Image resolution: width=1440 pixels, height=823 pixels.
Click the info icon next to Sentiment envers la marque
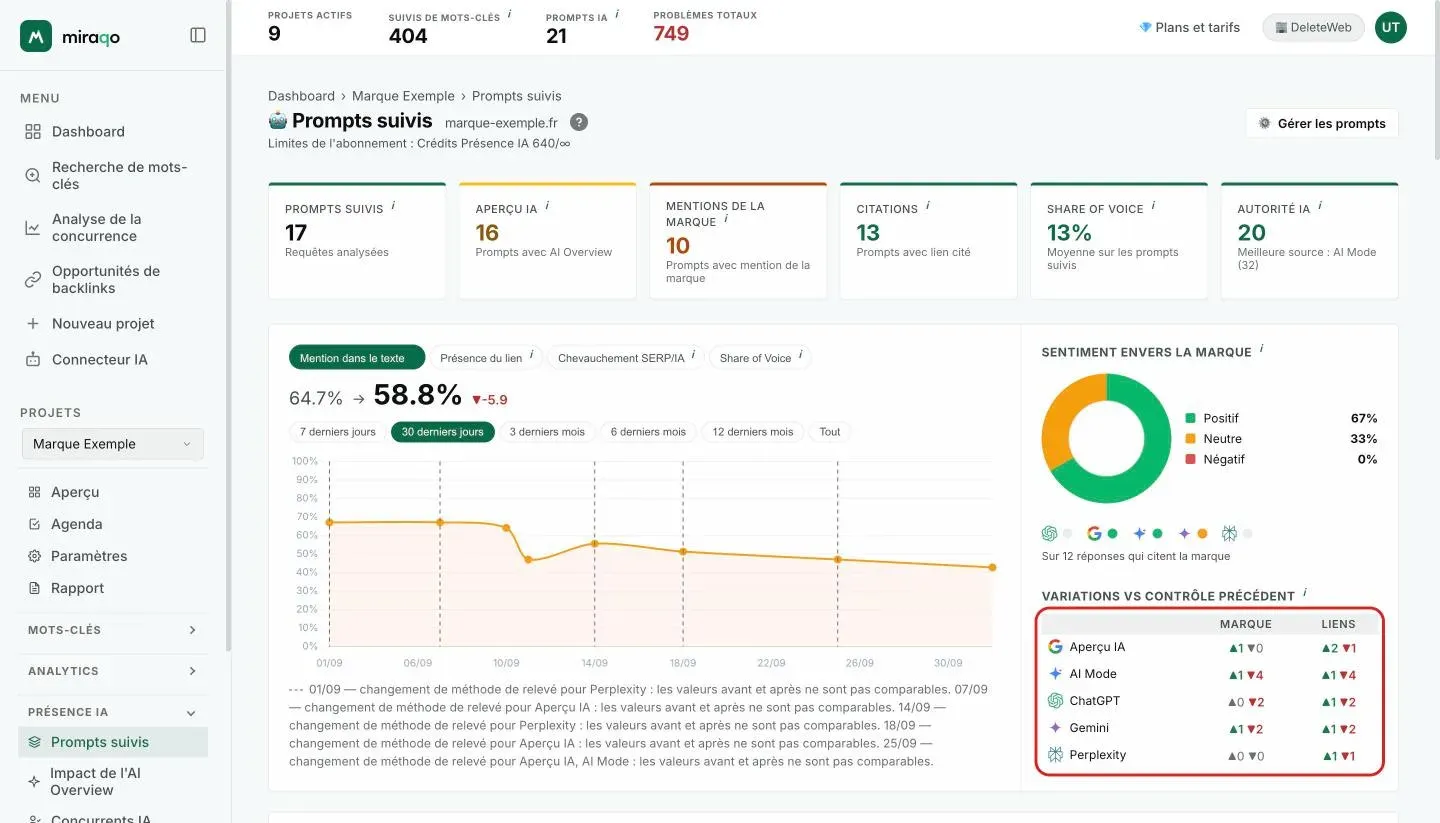pos(1262,349)
